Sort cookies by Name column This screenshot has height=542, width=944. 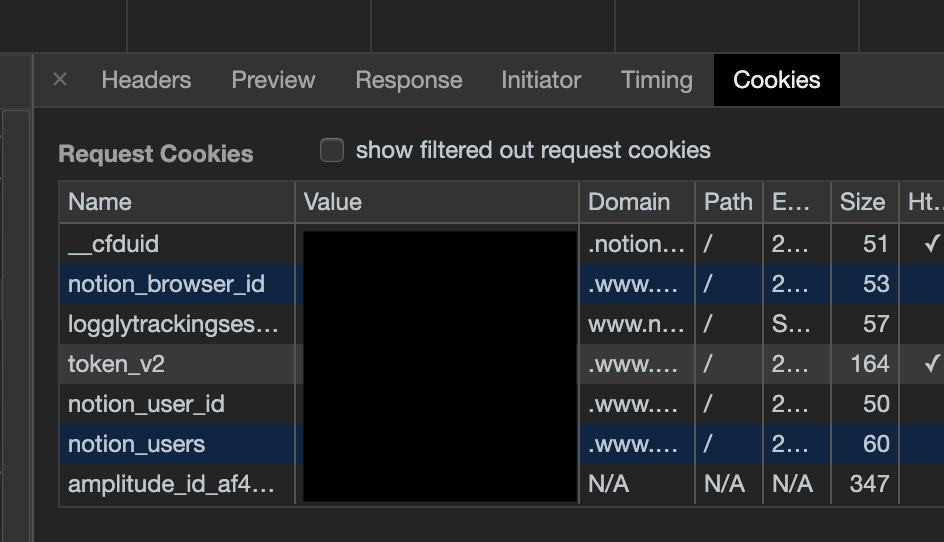[177, 202]
